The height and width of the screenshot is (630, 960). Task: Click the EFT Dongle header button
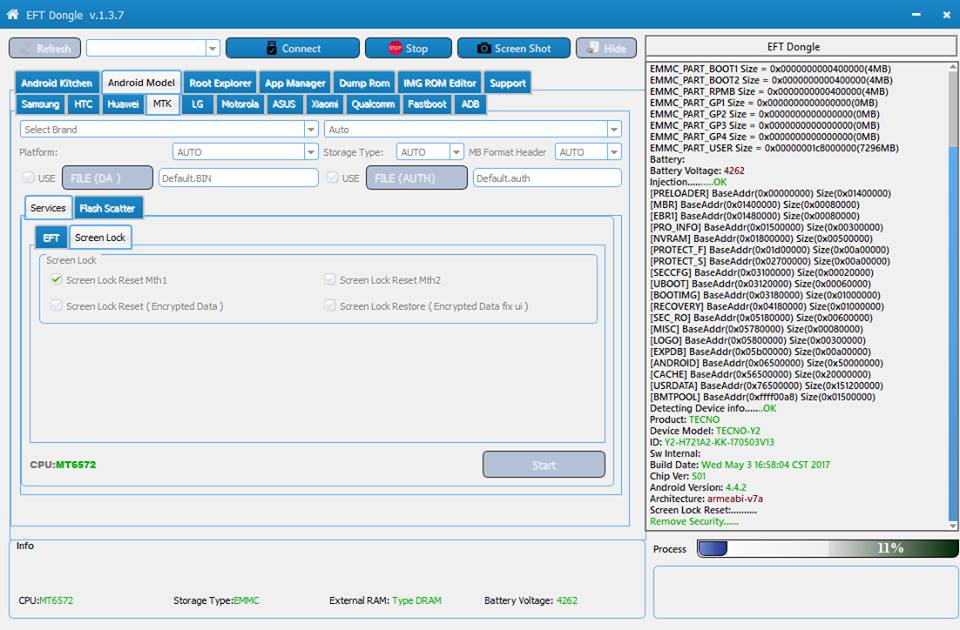tap(800, 47)
